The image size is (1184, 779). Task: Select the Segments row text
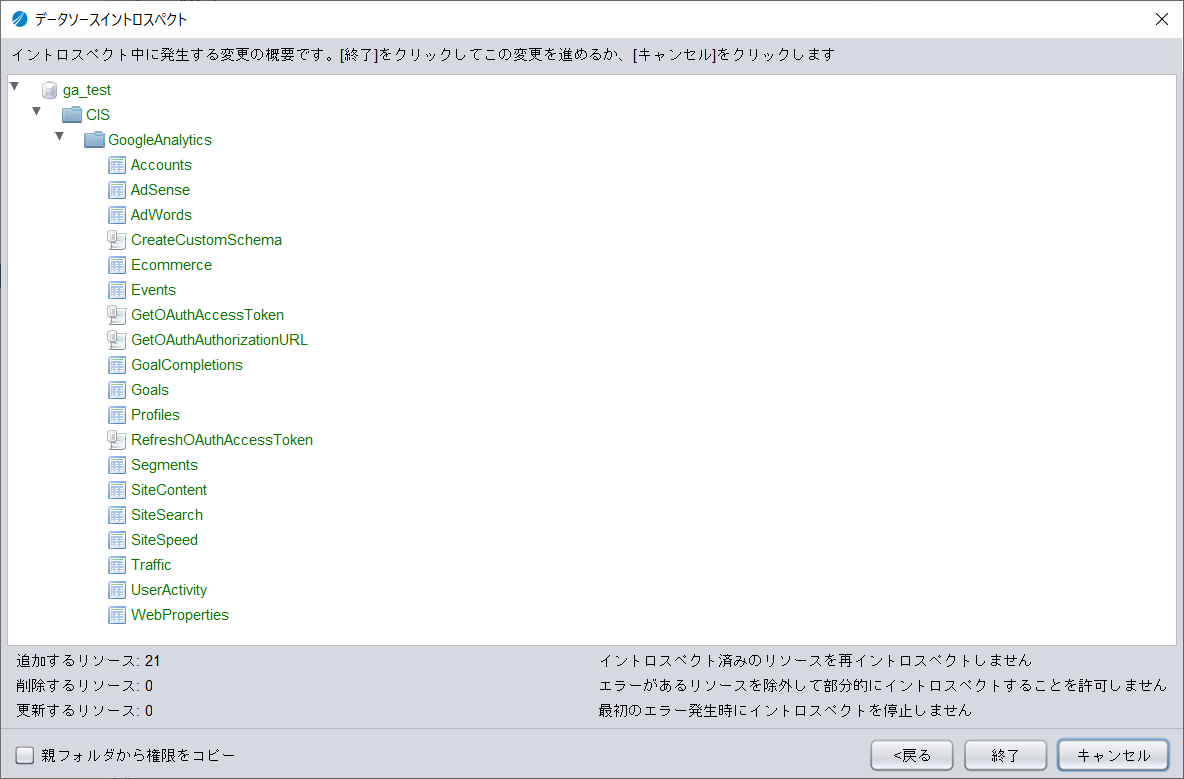point(165,465)
